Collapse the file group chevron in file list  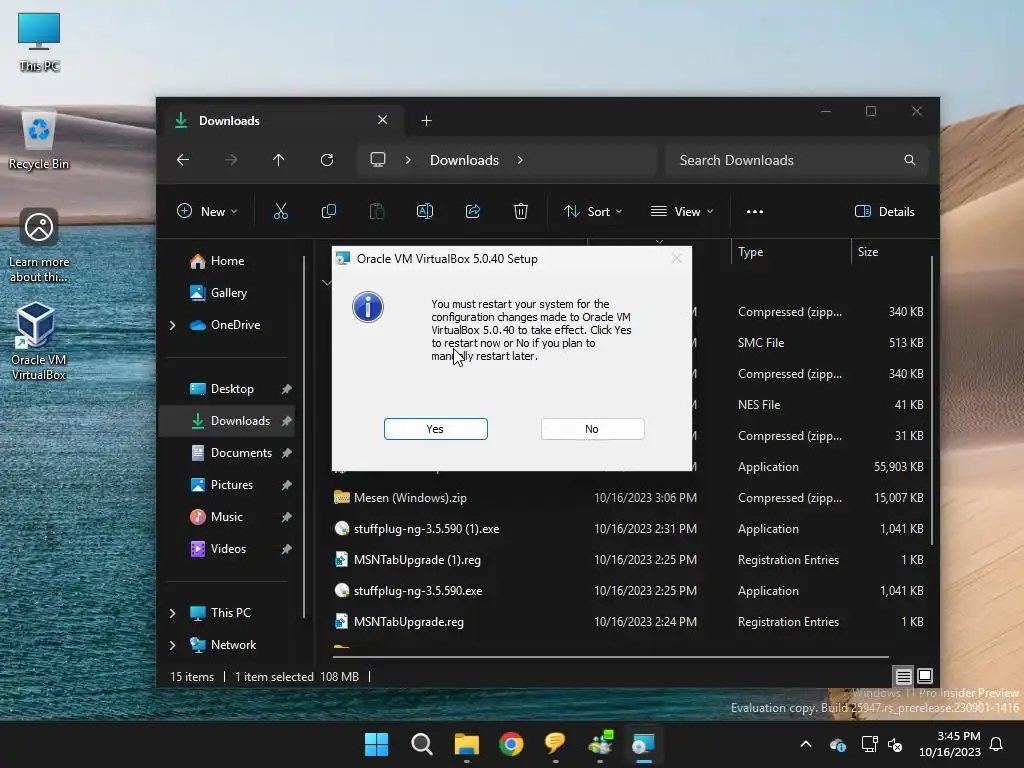click(x=326, y=282)
